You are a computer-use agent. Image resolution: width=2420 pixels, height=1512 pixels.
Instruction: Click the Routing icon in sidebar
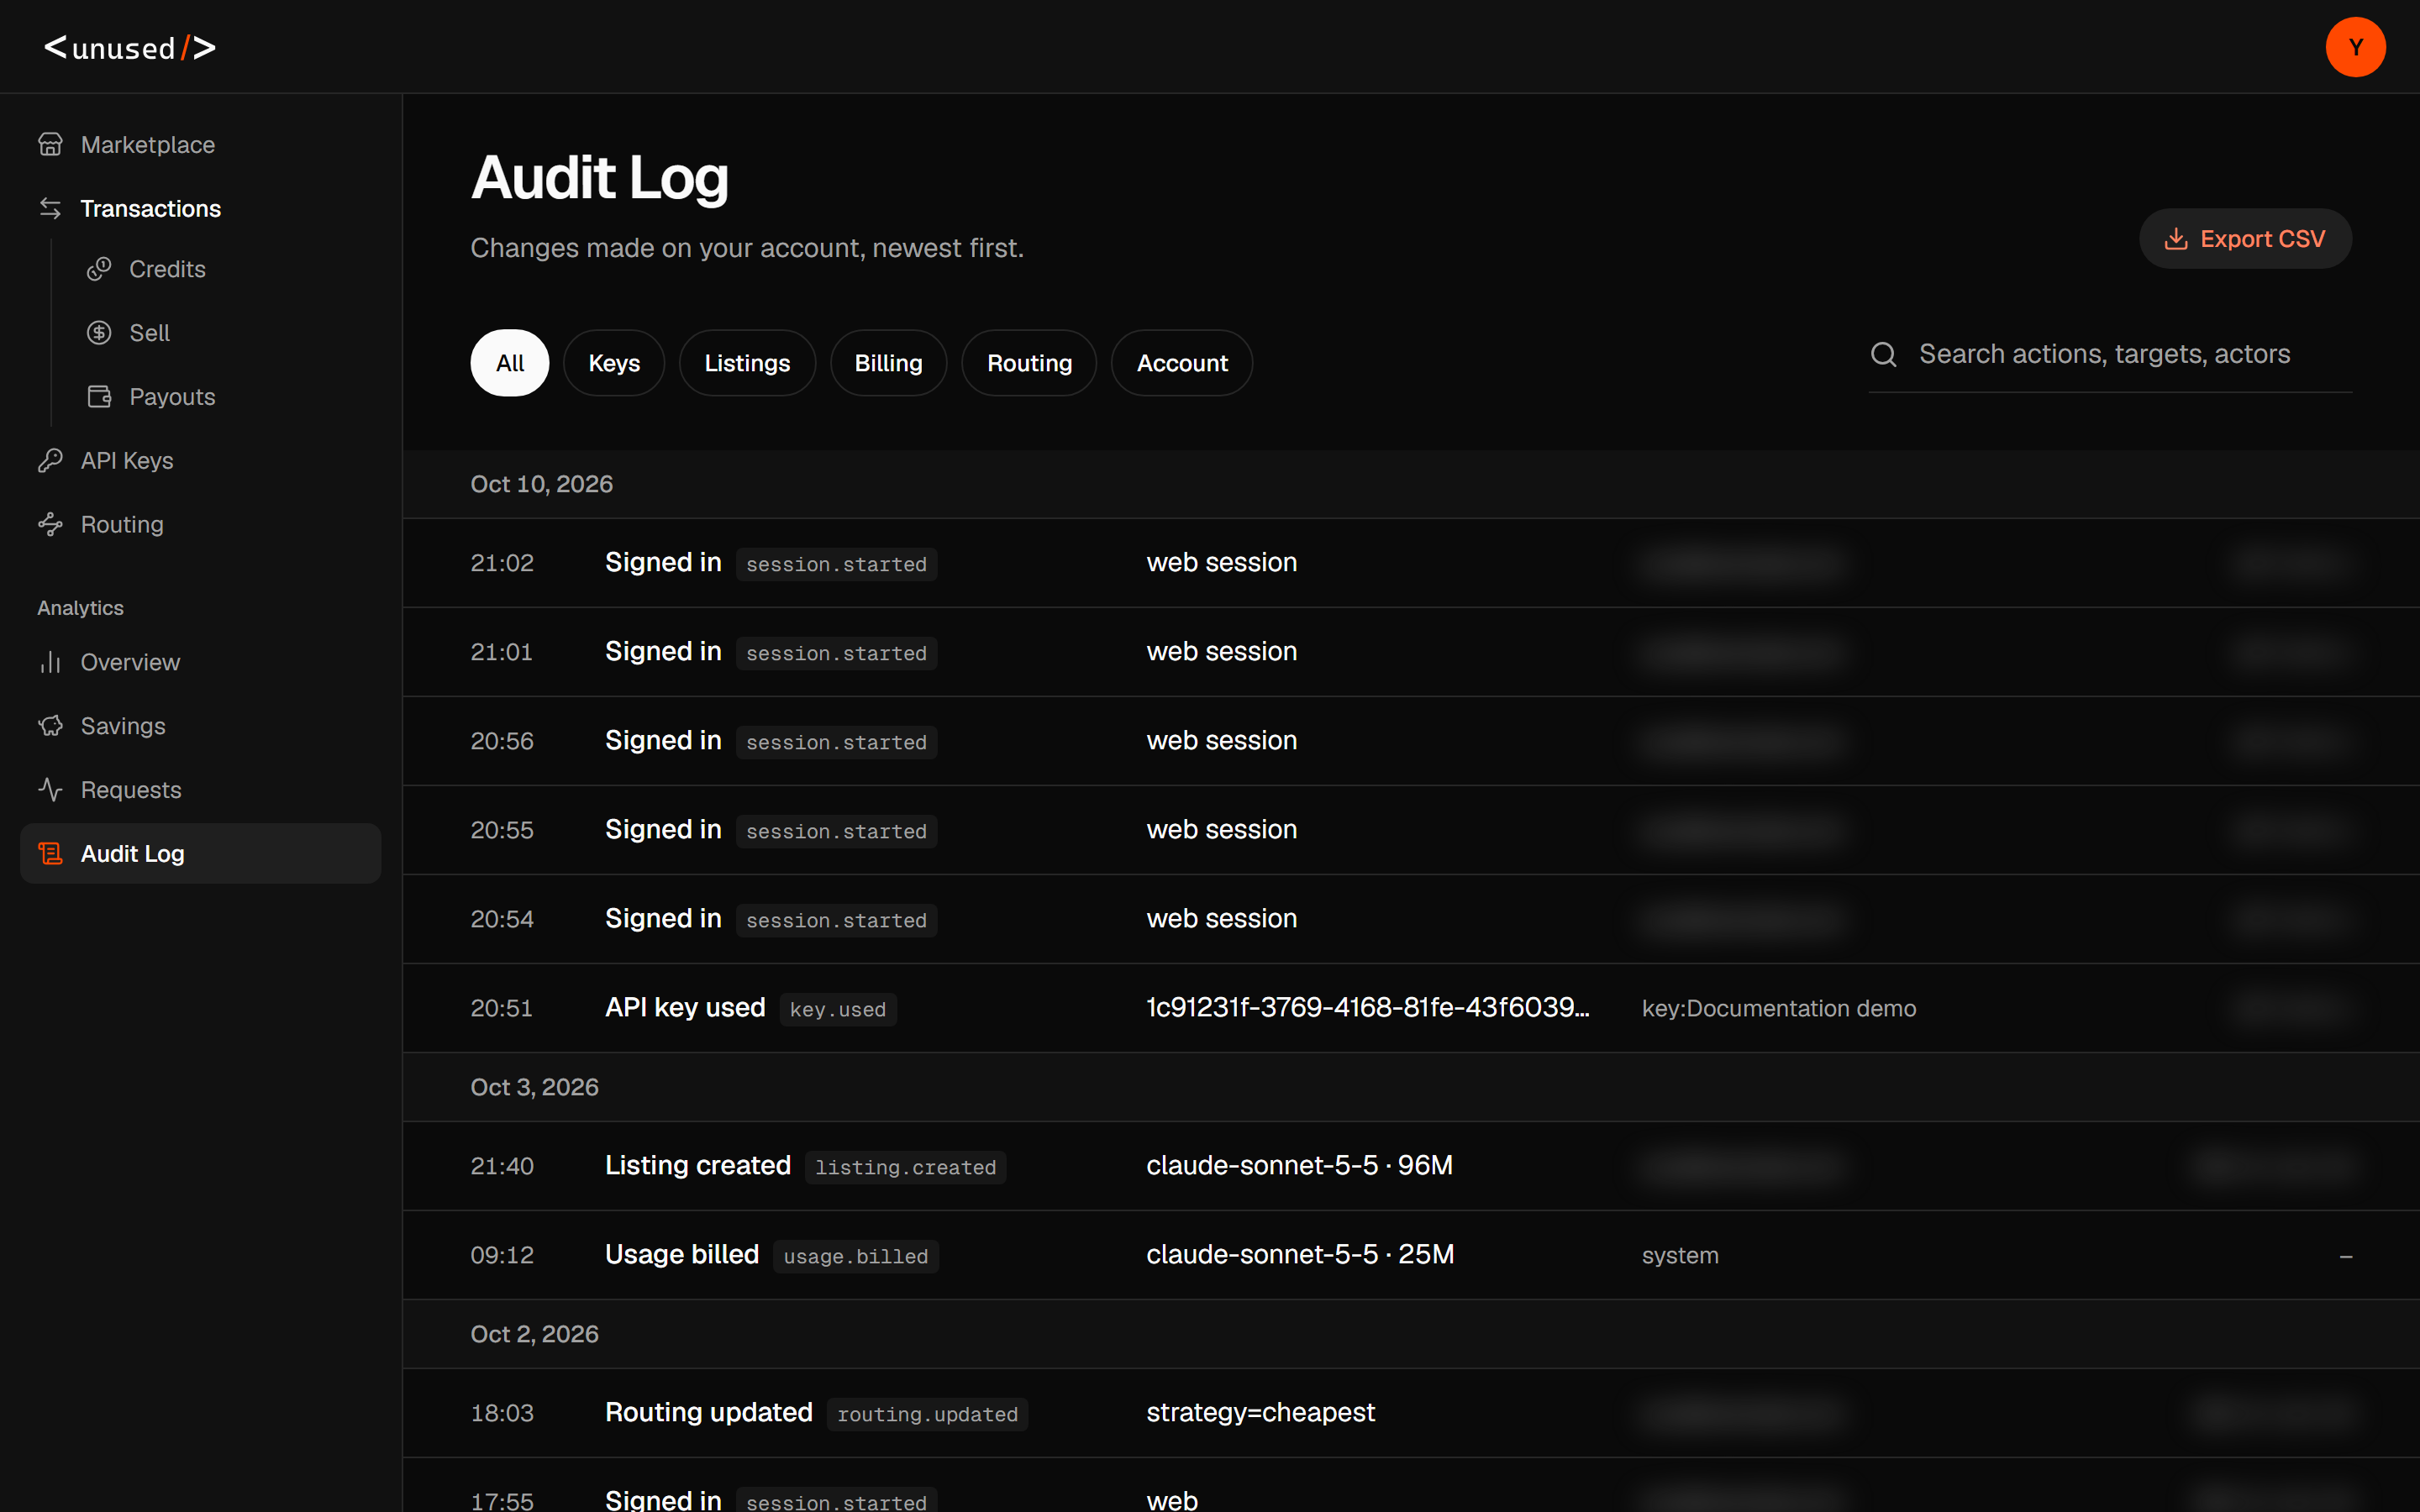point(51,525)
